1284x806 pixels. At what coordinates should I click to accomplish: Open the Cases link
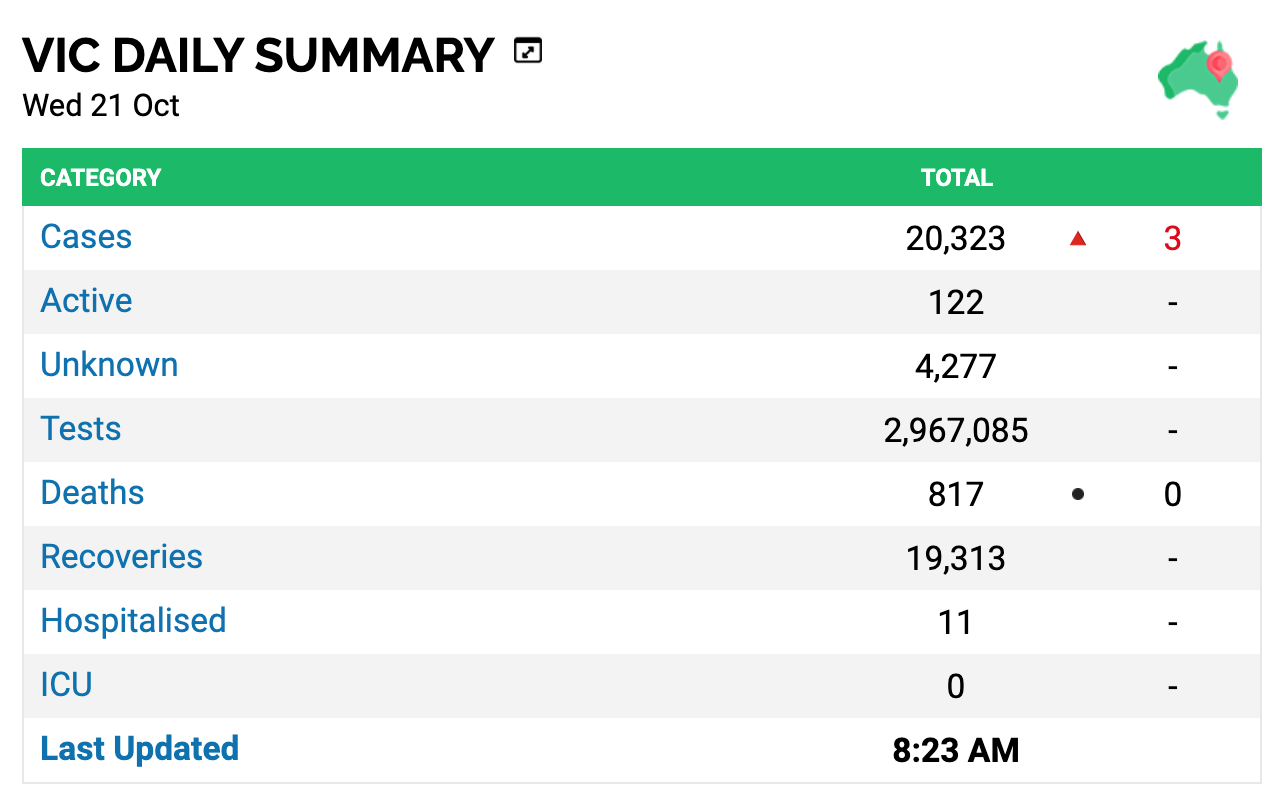[x=86, y=237]
